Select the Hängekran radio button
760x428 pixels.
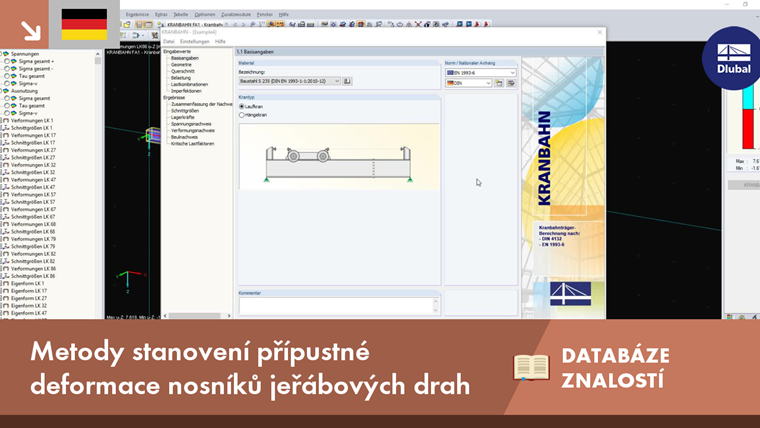coord(242,115)
